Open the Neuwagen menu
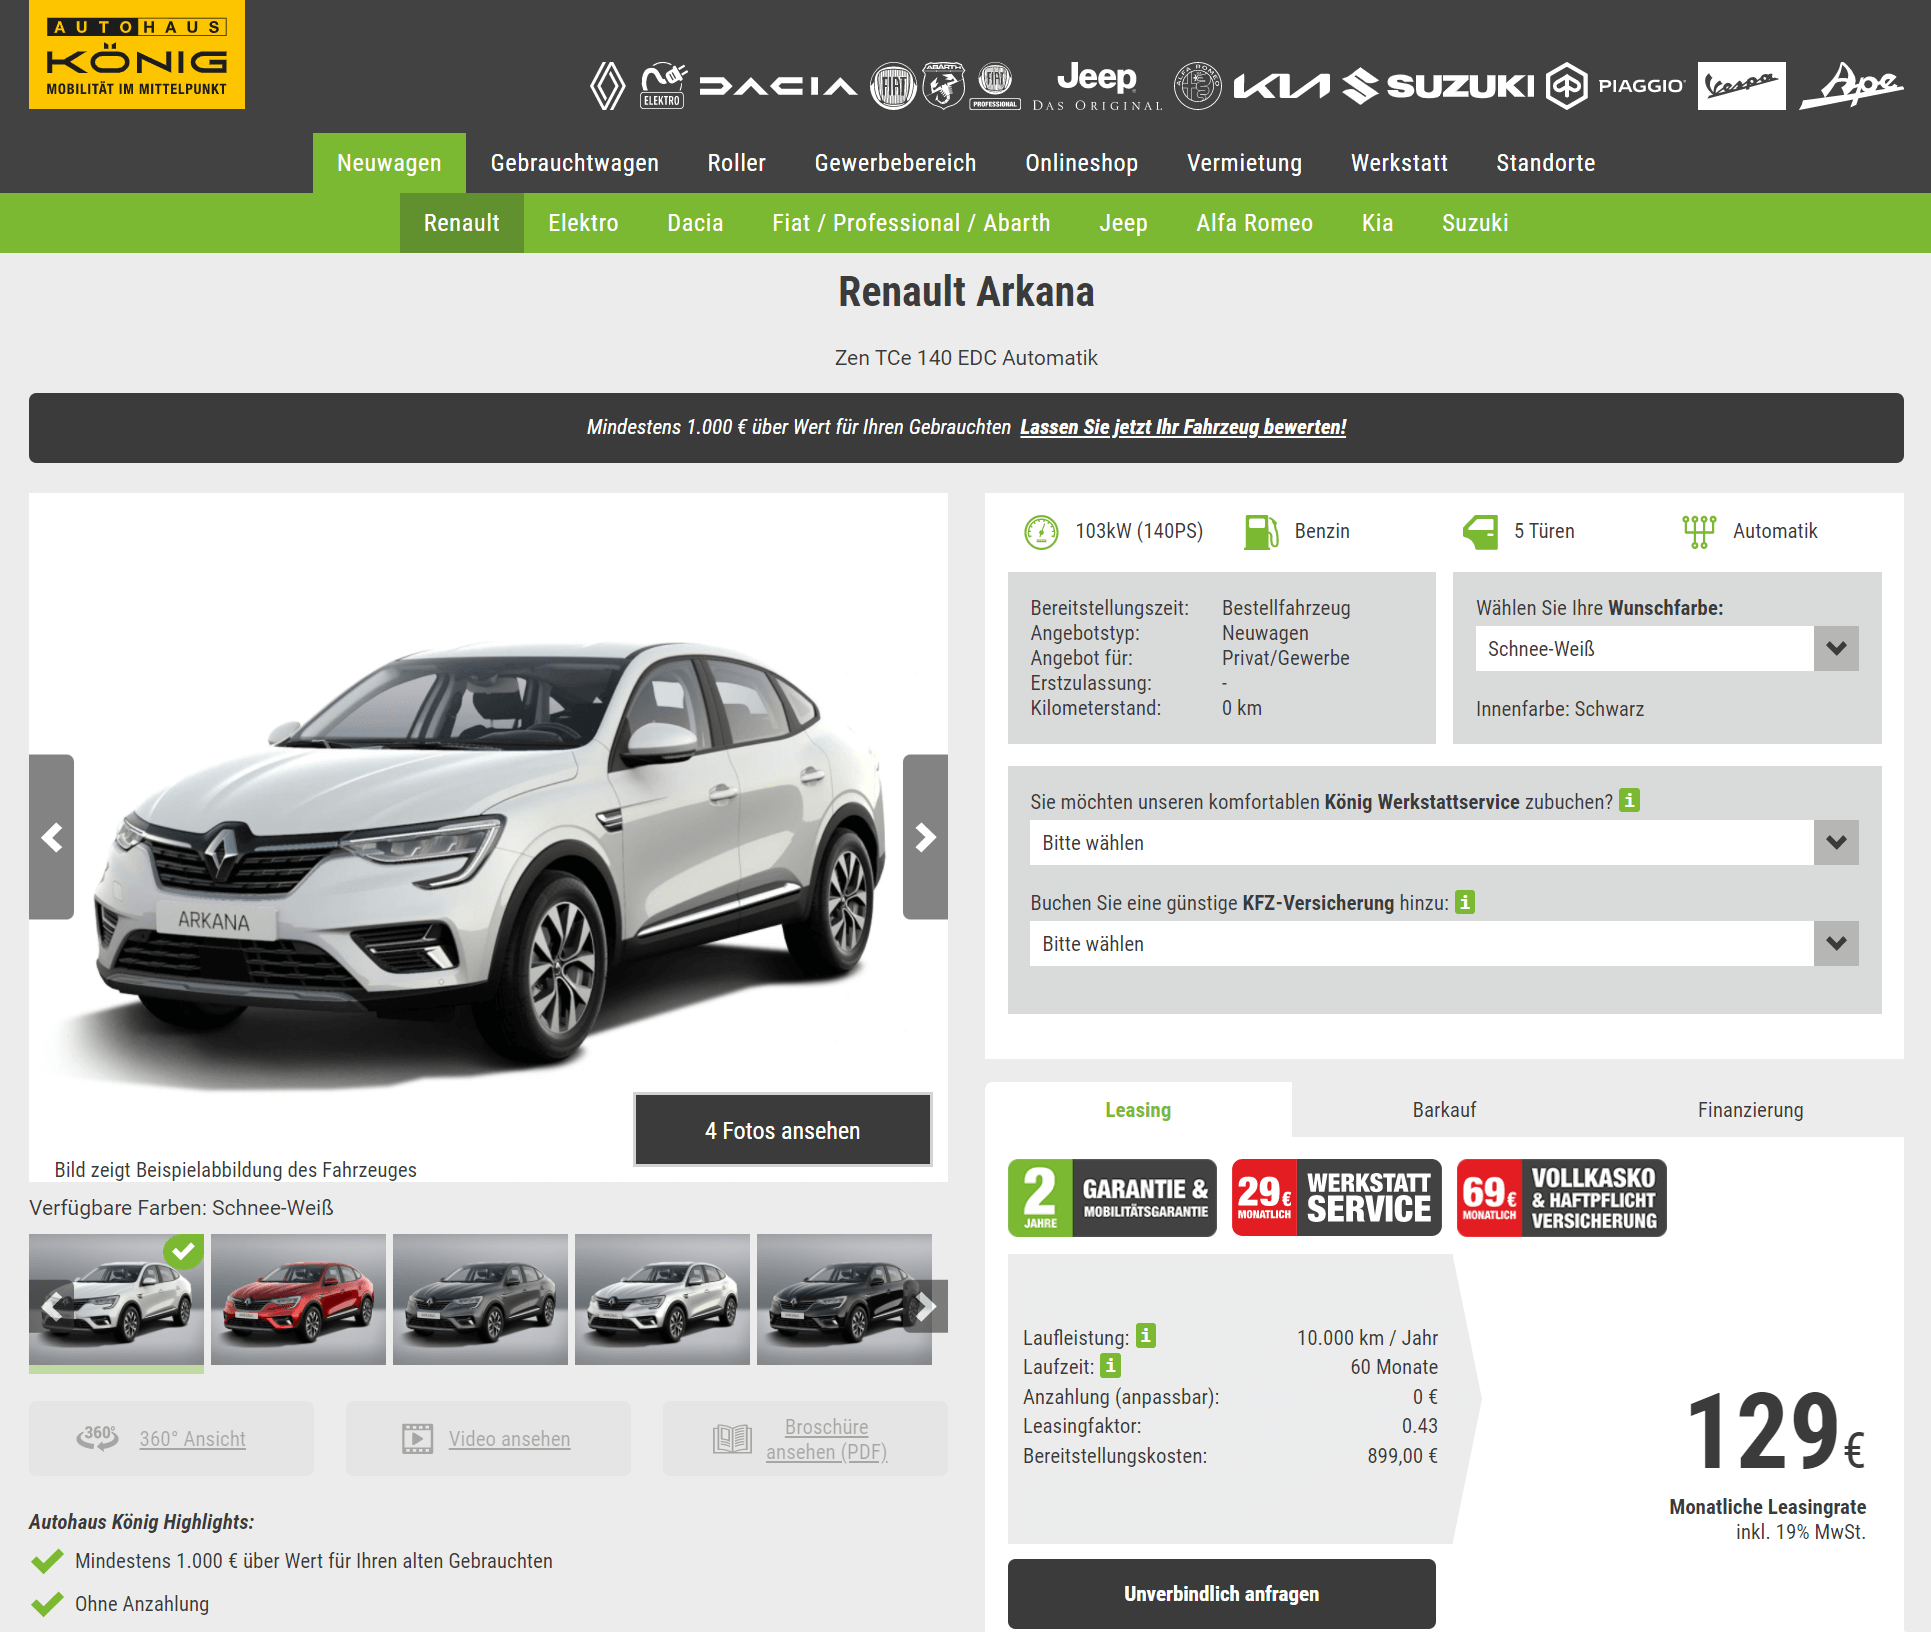1931x1632 pixels. [x=389, y=163]
